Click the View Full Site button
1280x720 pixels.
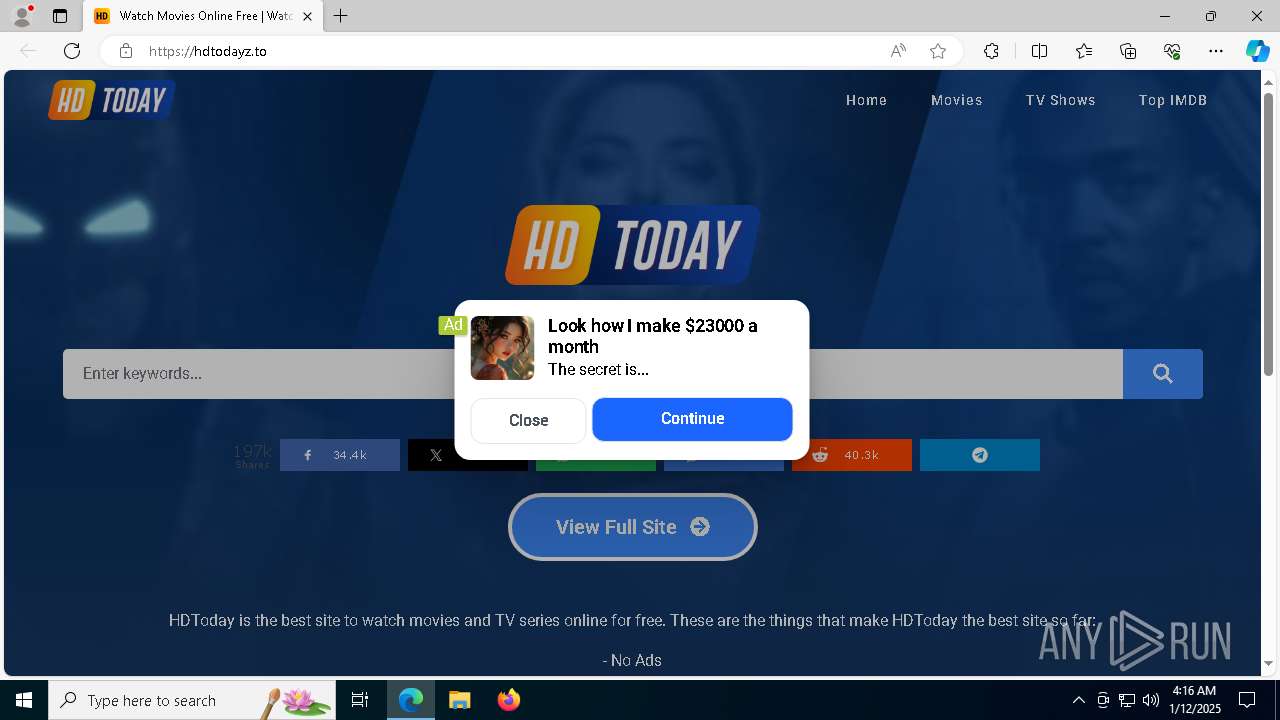pyautogui.click(x=632, y=527)
